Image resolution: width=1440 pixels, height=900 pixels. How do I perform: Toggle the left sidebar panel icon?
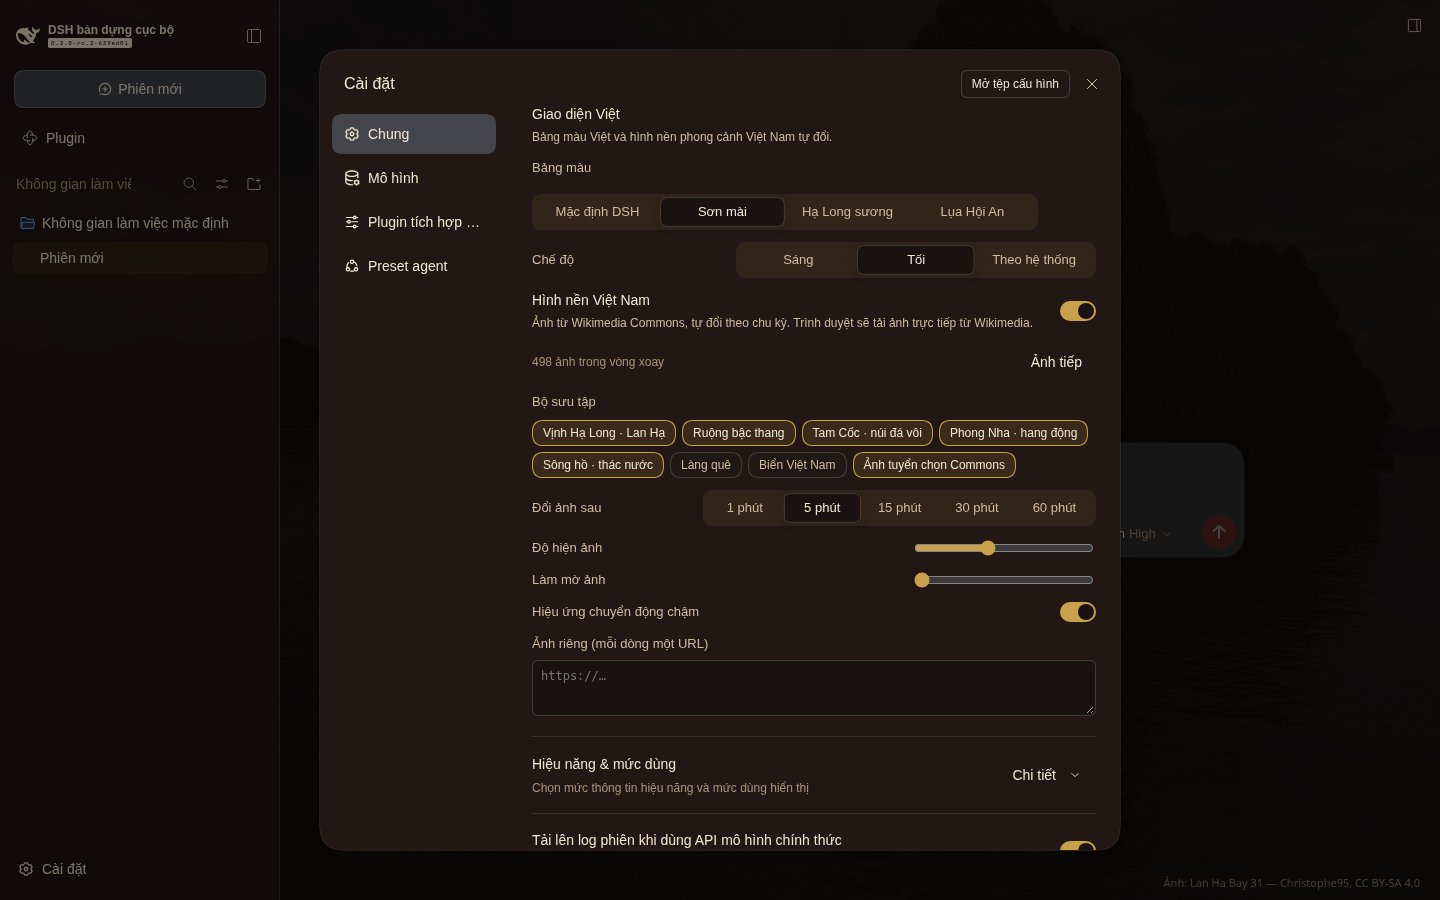pos(254,36)
